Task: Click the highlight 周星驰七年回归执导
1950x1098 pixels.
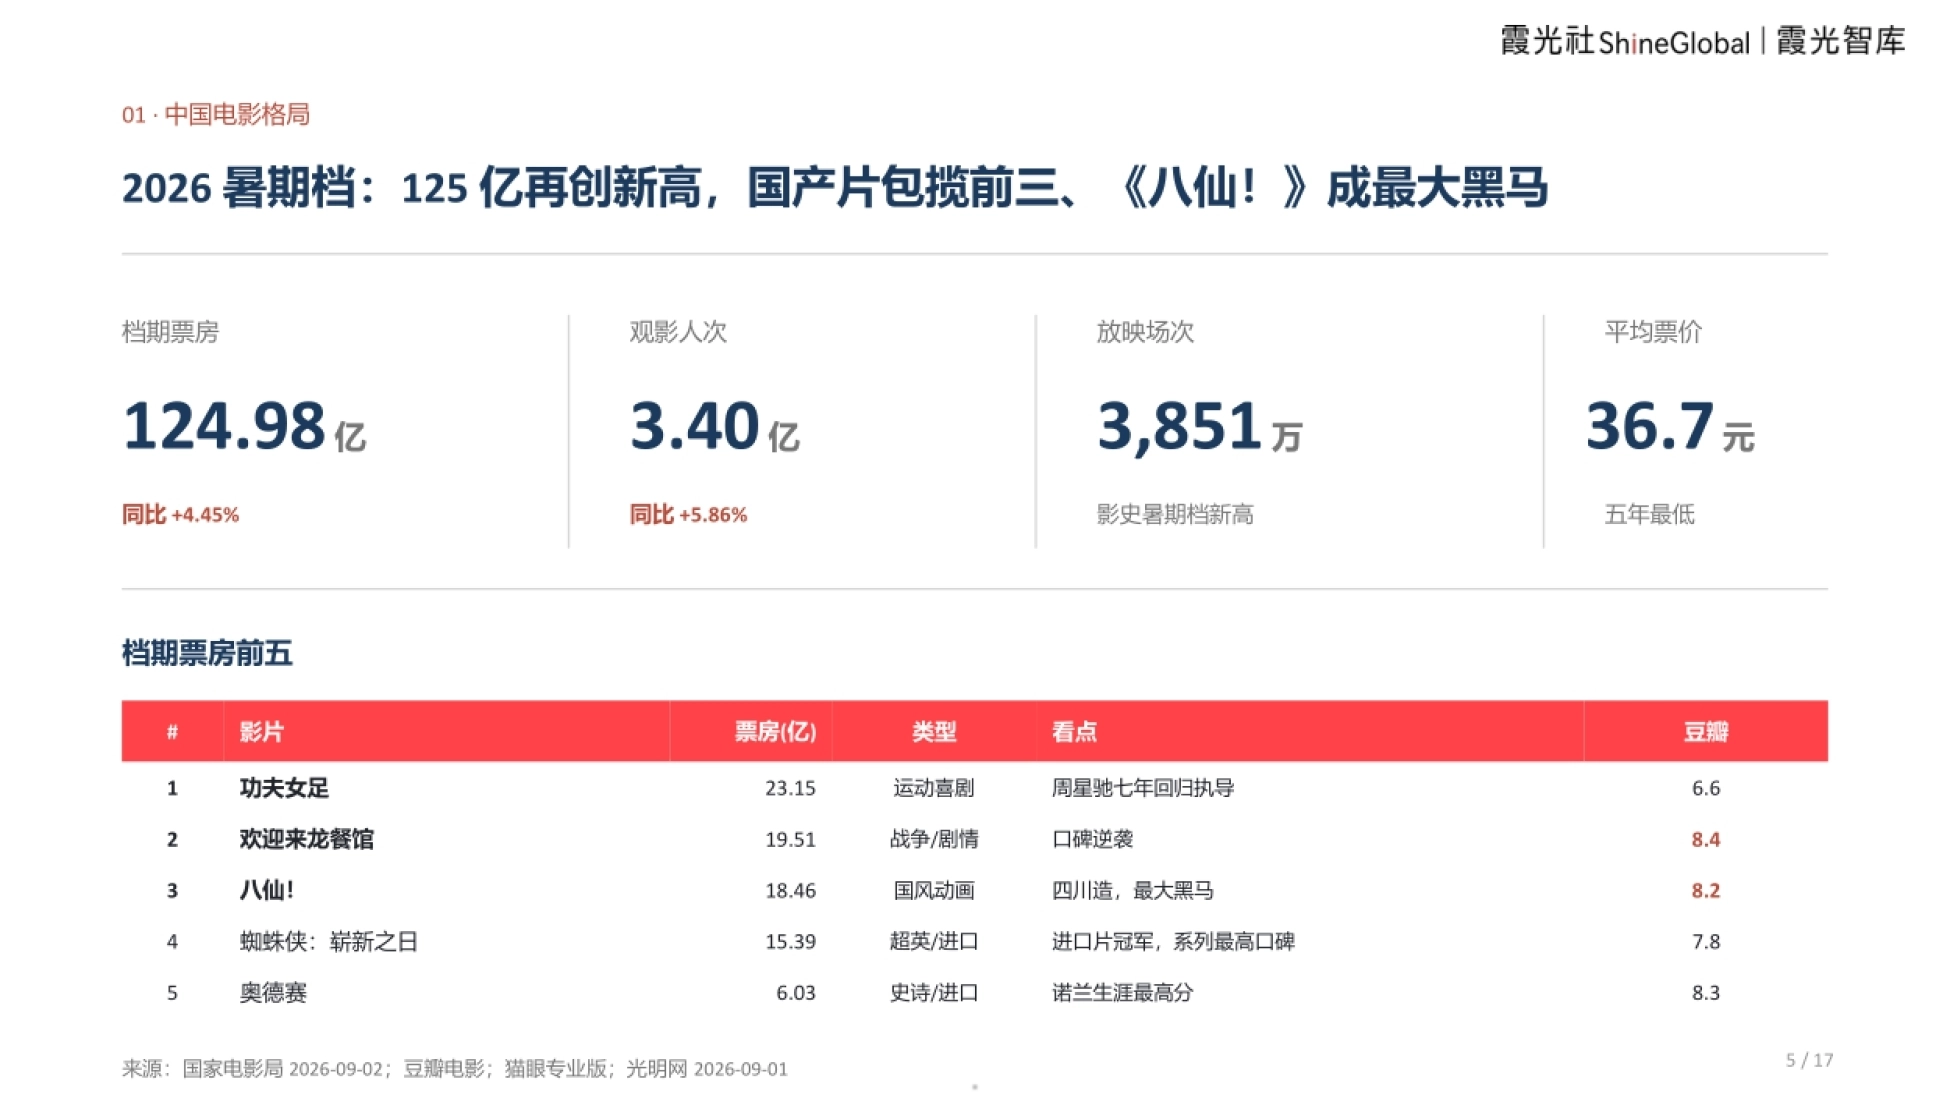Action: (1143, 788)
